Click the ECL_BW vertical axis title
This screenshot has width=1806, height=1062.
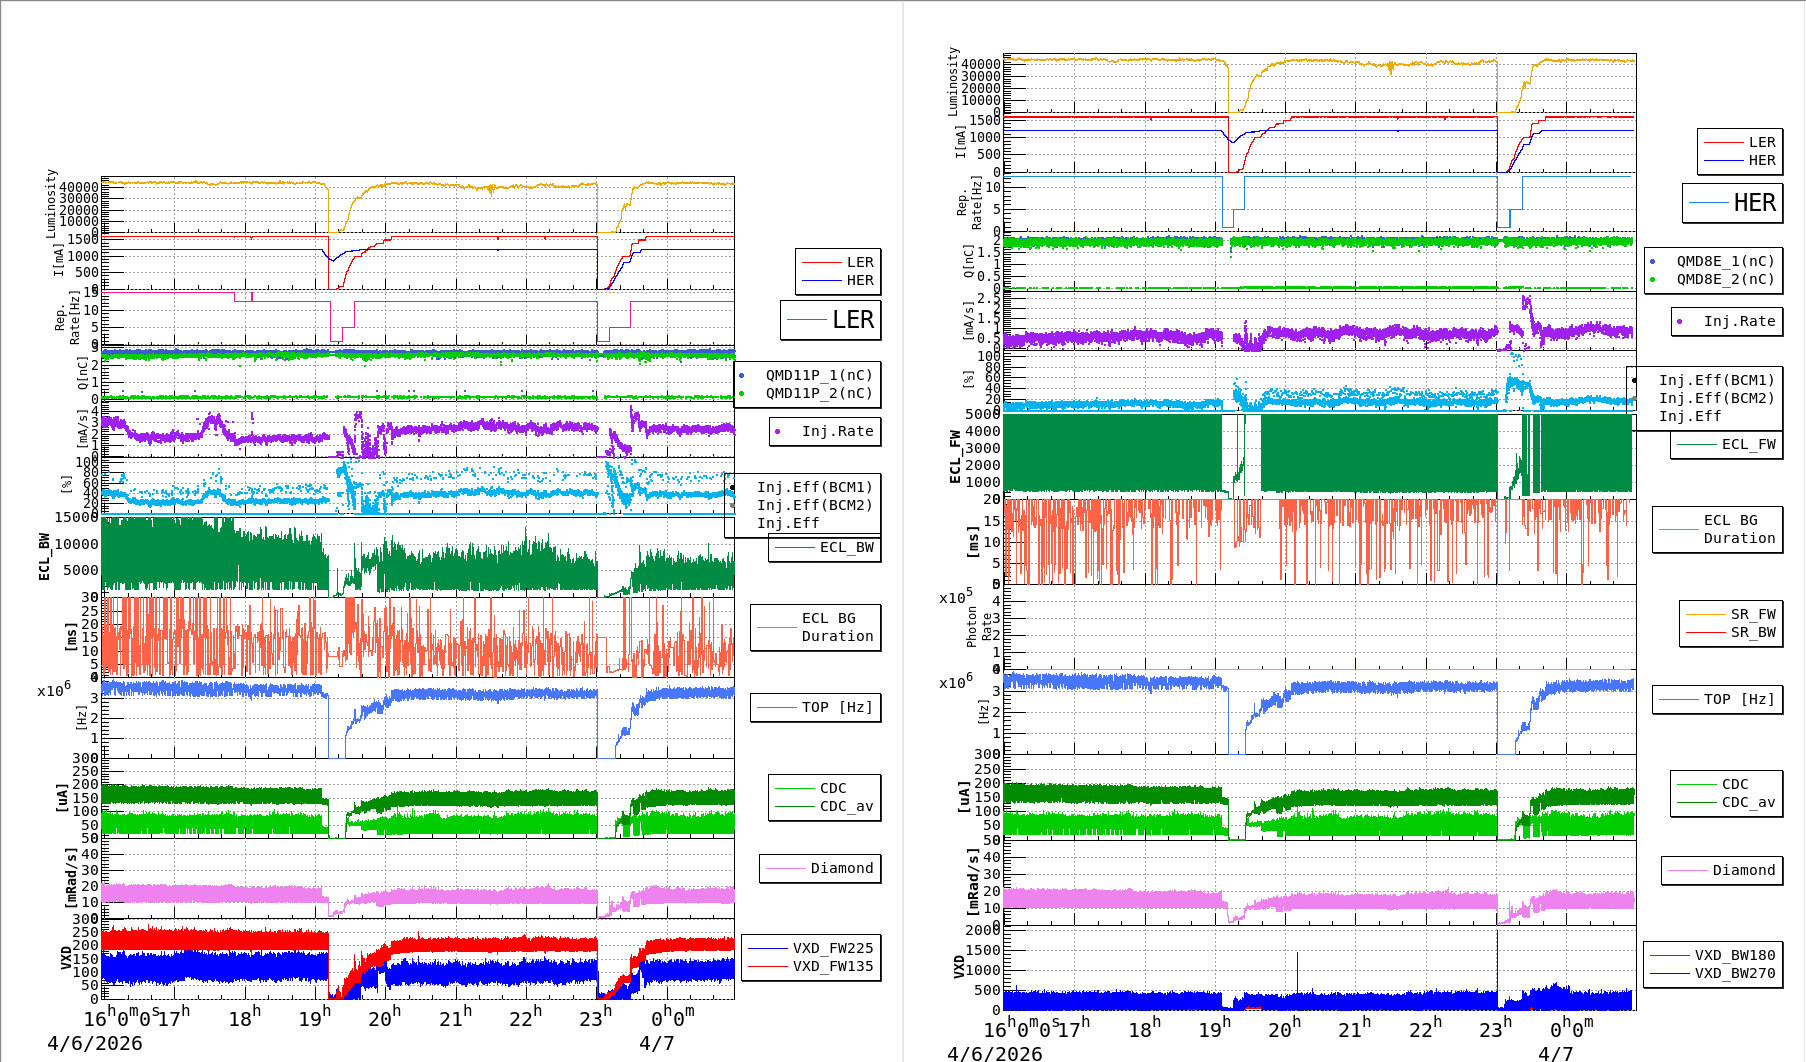click(x=44, y=556)
